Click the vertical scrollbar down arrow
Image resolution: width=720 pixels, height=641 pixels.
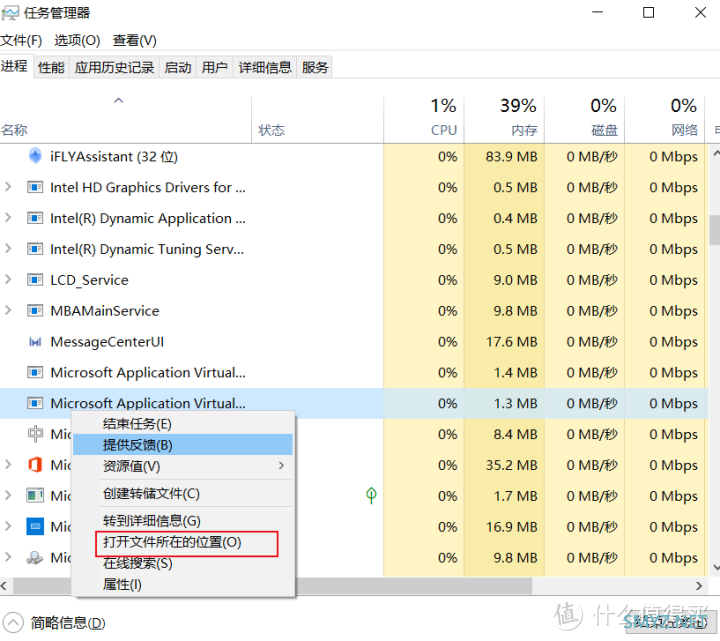point(715,568)
